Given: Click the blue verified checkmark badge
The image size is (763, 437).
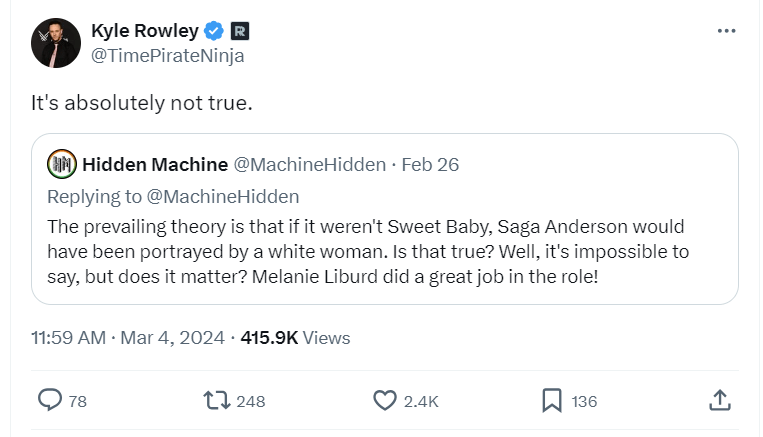Looking at the screenshot, I should (213, 31).
